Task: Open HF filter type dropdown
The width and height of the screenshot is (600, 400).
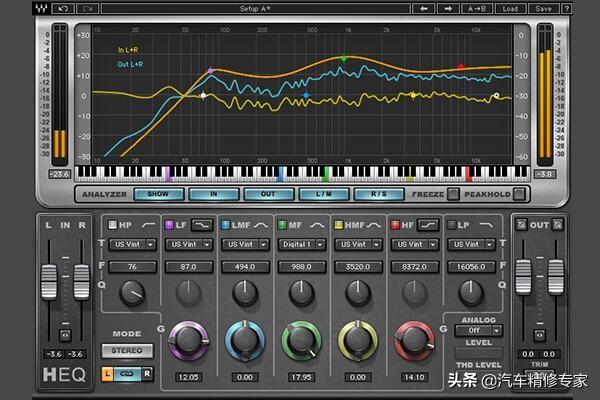Action: 415,244
